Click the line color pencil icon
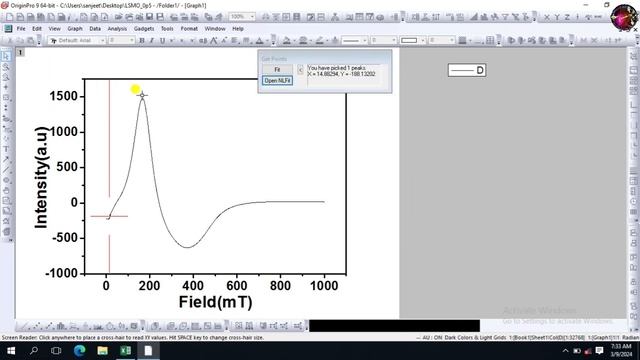 (x=320, y=40)
